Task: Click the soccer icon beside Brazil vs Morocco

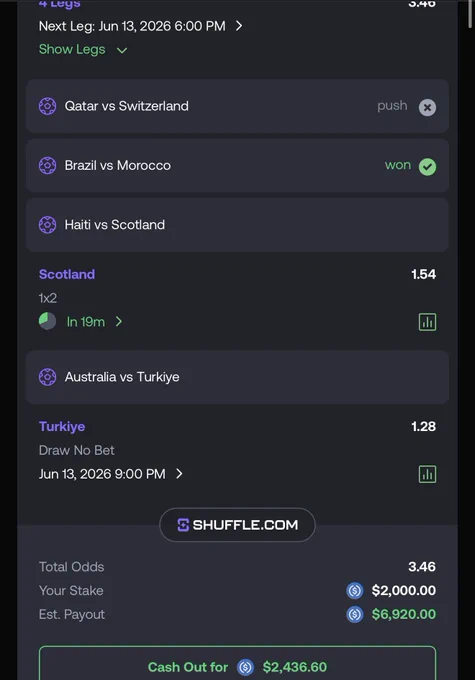Action: [47, 165]
